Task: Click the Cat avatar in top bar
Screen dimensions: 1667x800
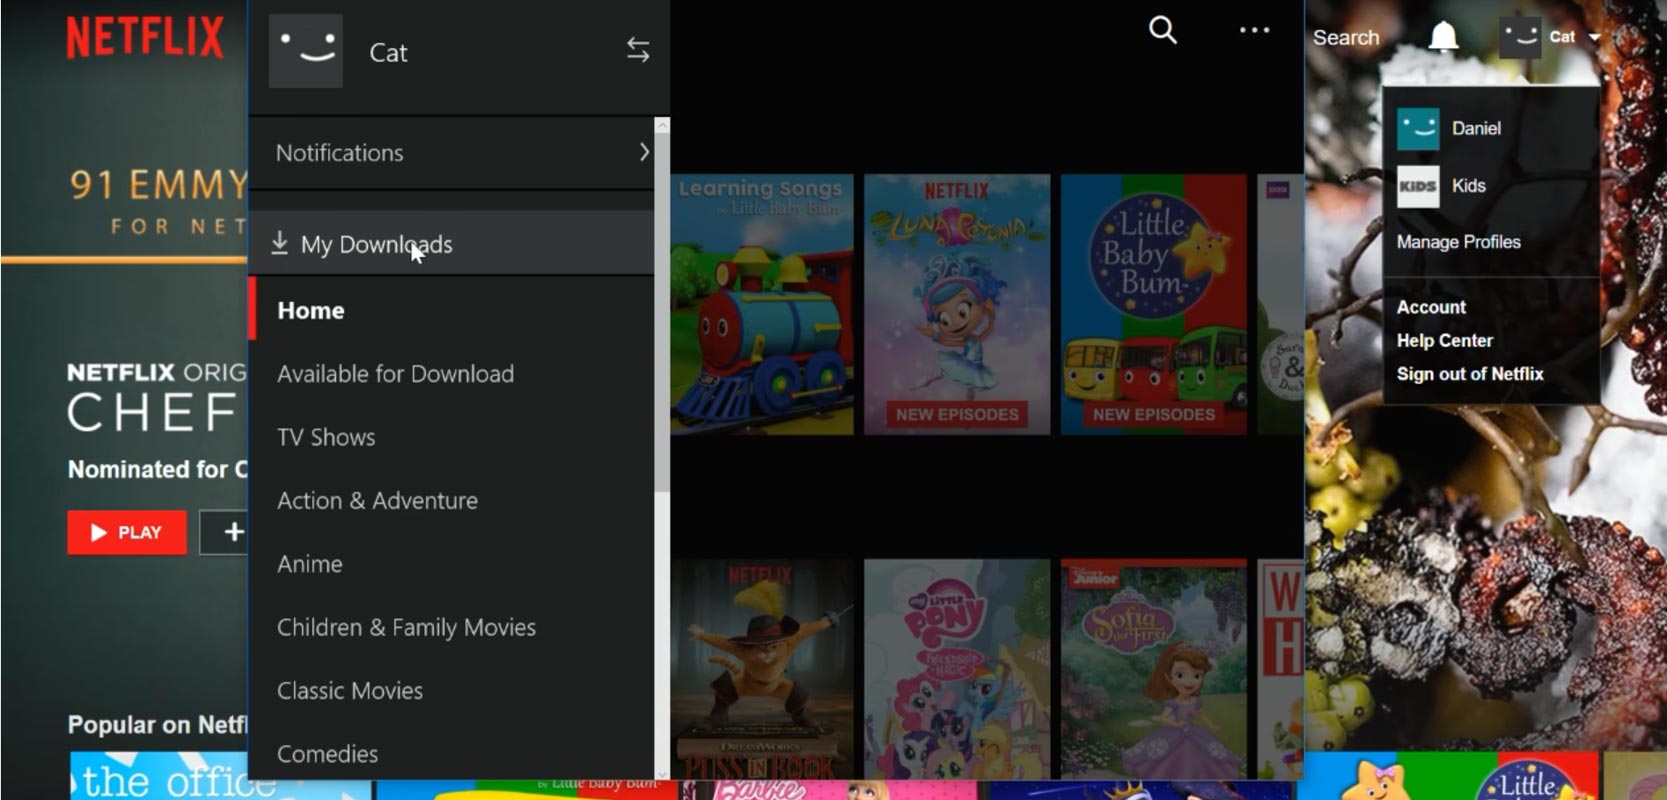Action: (1520, 37)
